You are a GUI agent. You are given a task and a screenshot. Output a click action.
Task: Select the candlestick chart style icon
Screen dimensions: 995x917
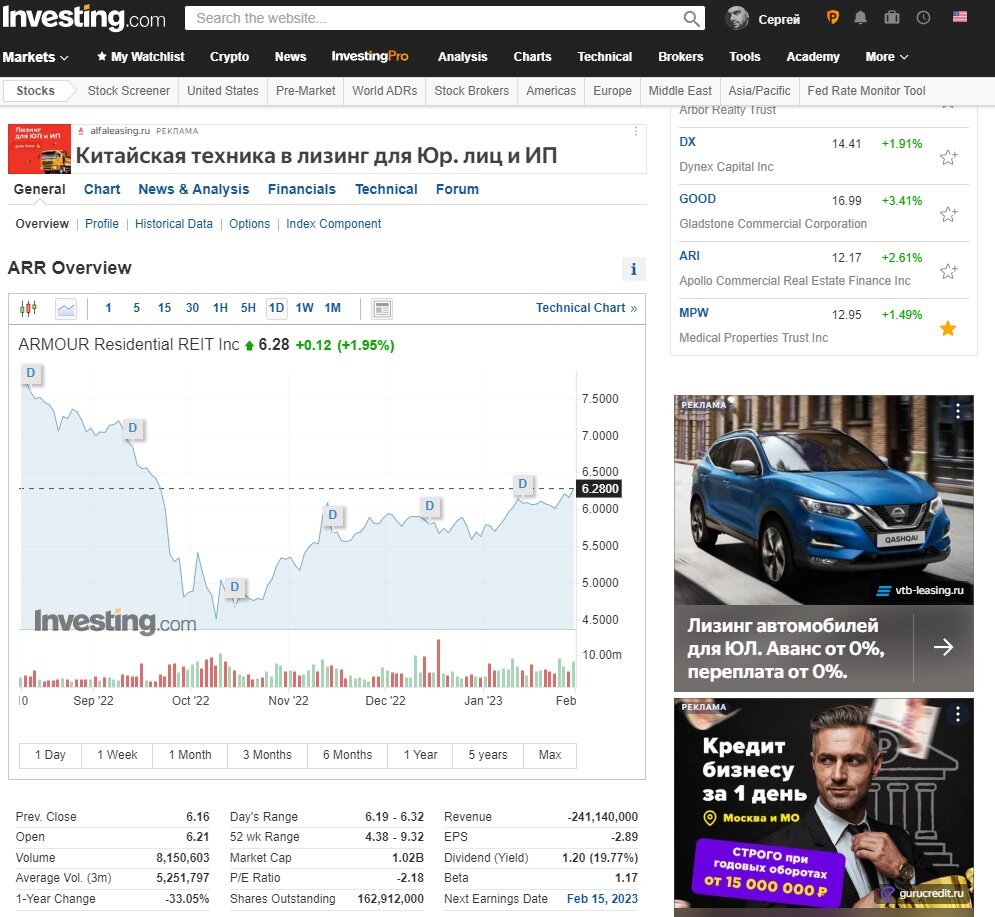[27, 308]
